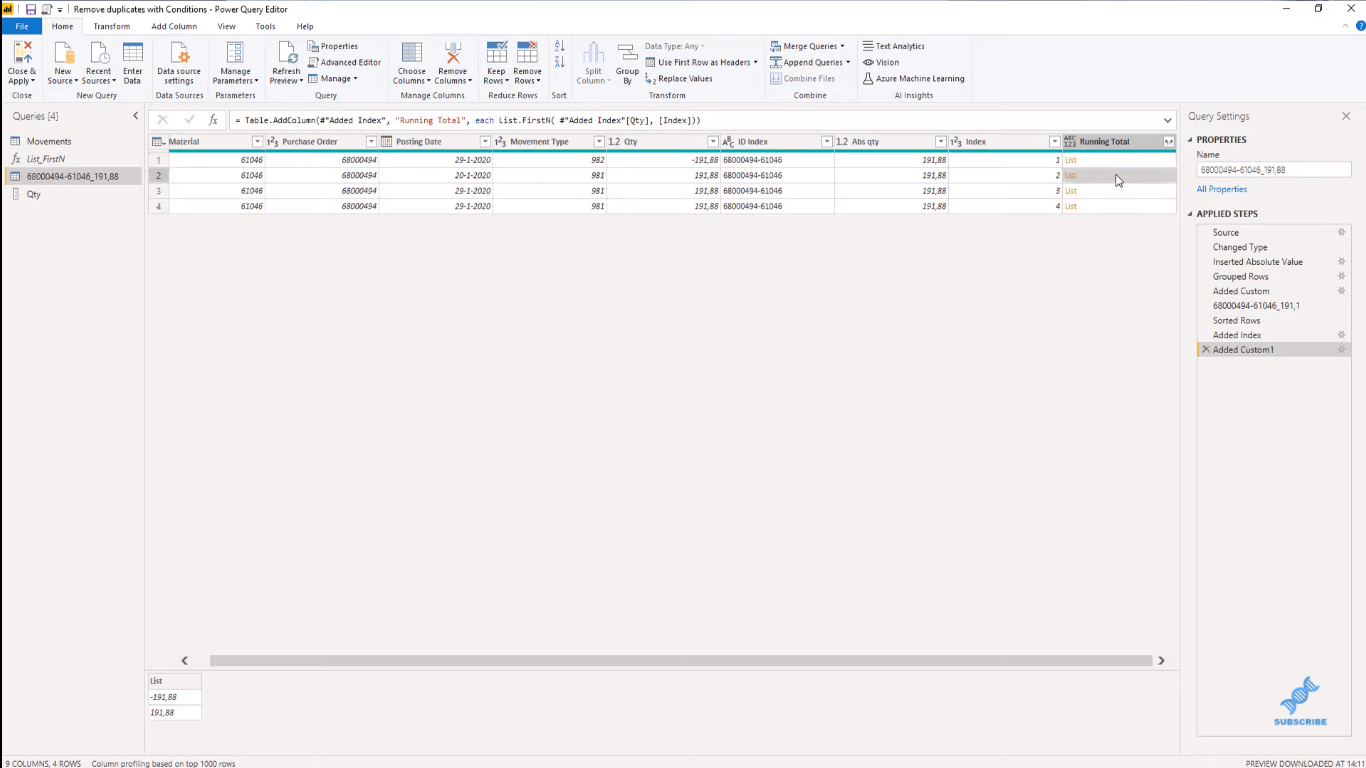Click the horizontal table scrollbar

[680, 661]
